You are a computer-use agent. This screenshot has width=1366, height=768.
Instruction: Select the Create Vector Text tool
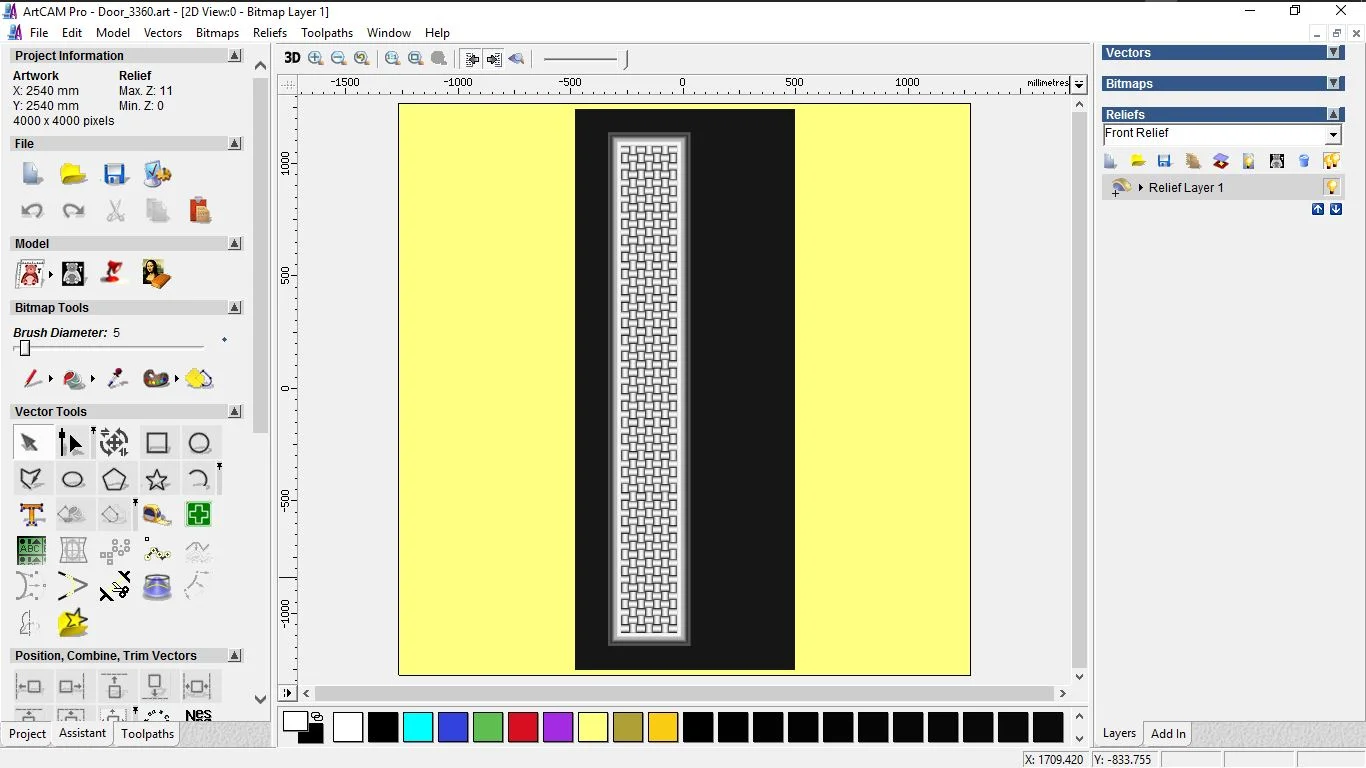(32, 515)
